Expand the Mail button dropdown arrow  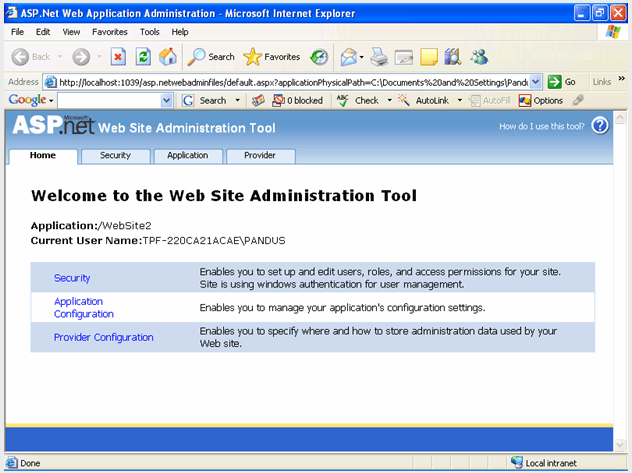(362, 57)
